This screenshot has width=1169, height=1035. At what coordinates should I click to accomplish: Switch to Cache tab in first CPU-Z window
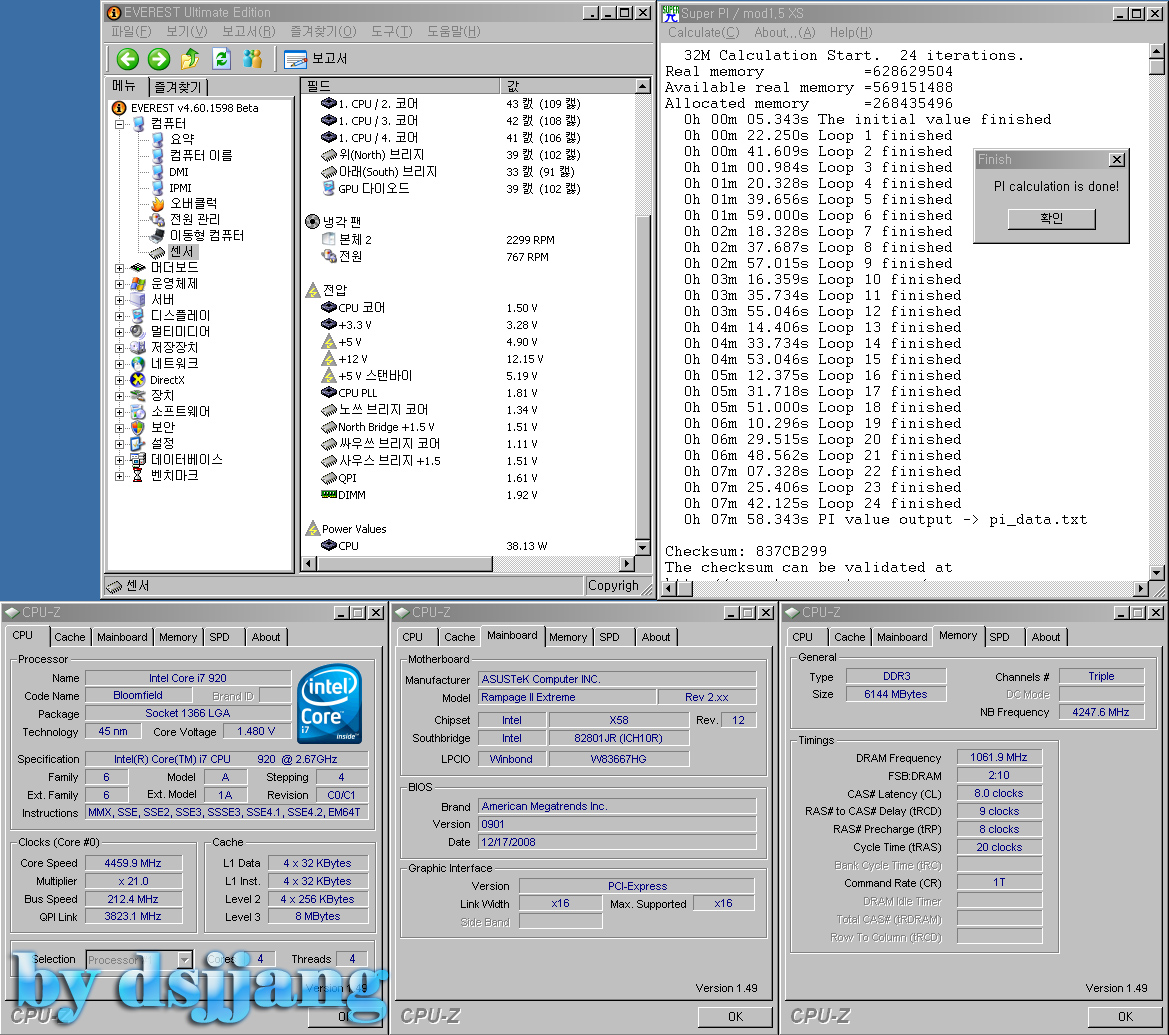click(70, 637)
